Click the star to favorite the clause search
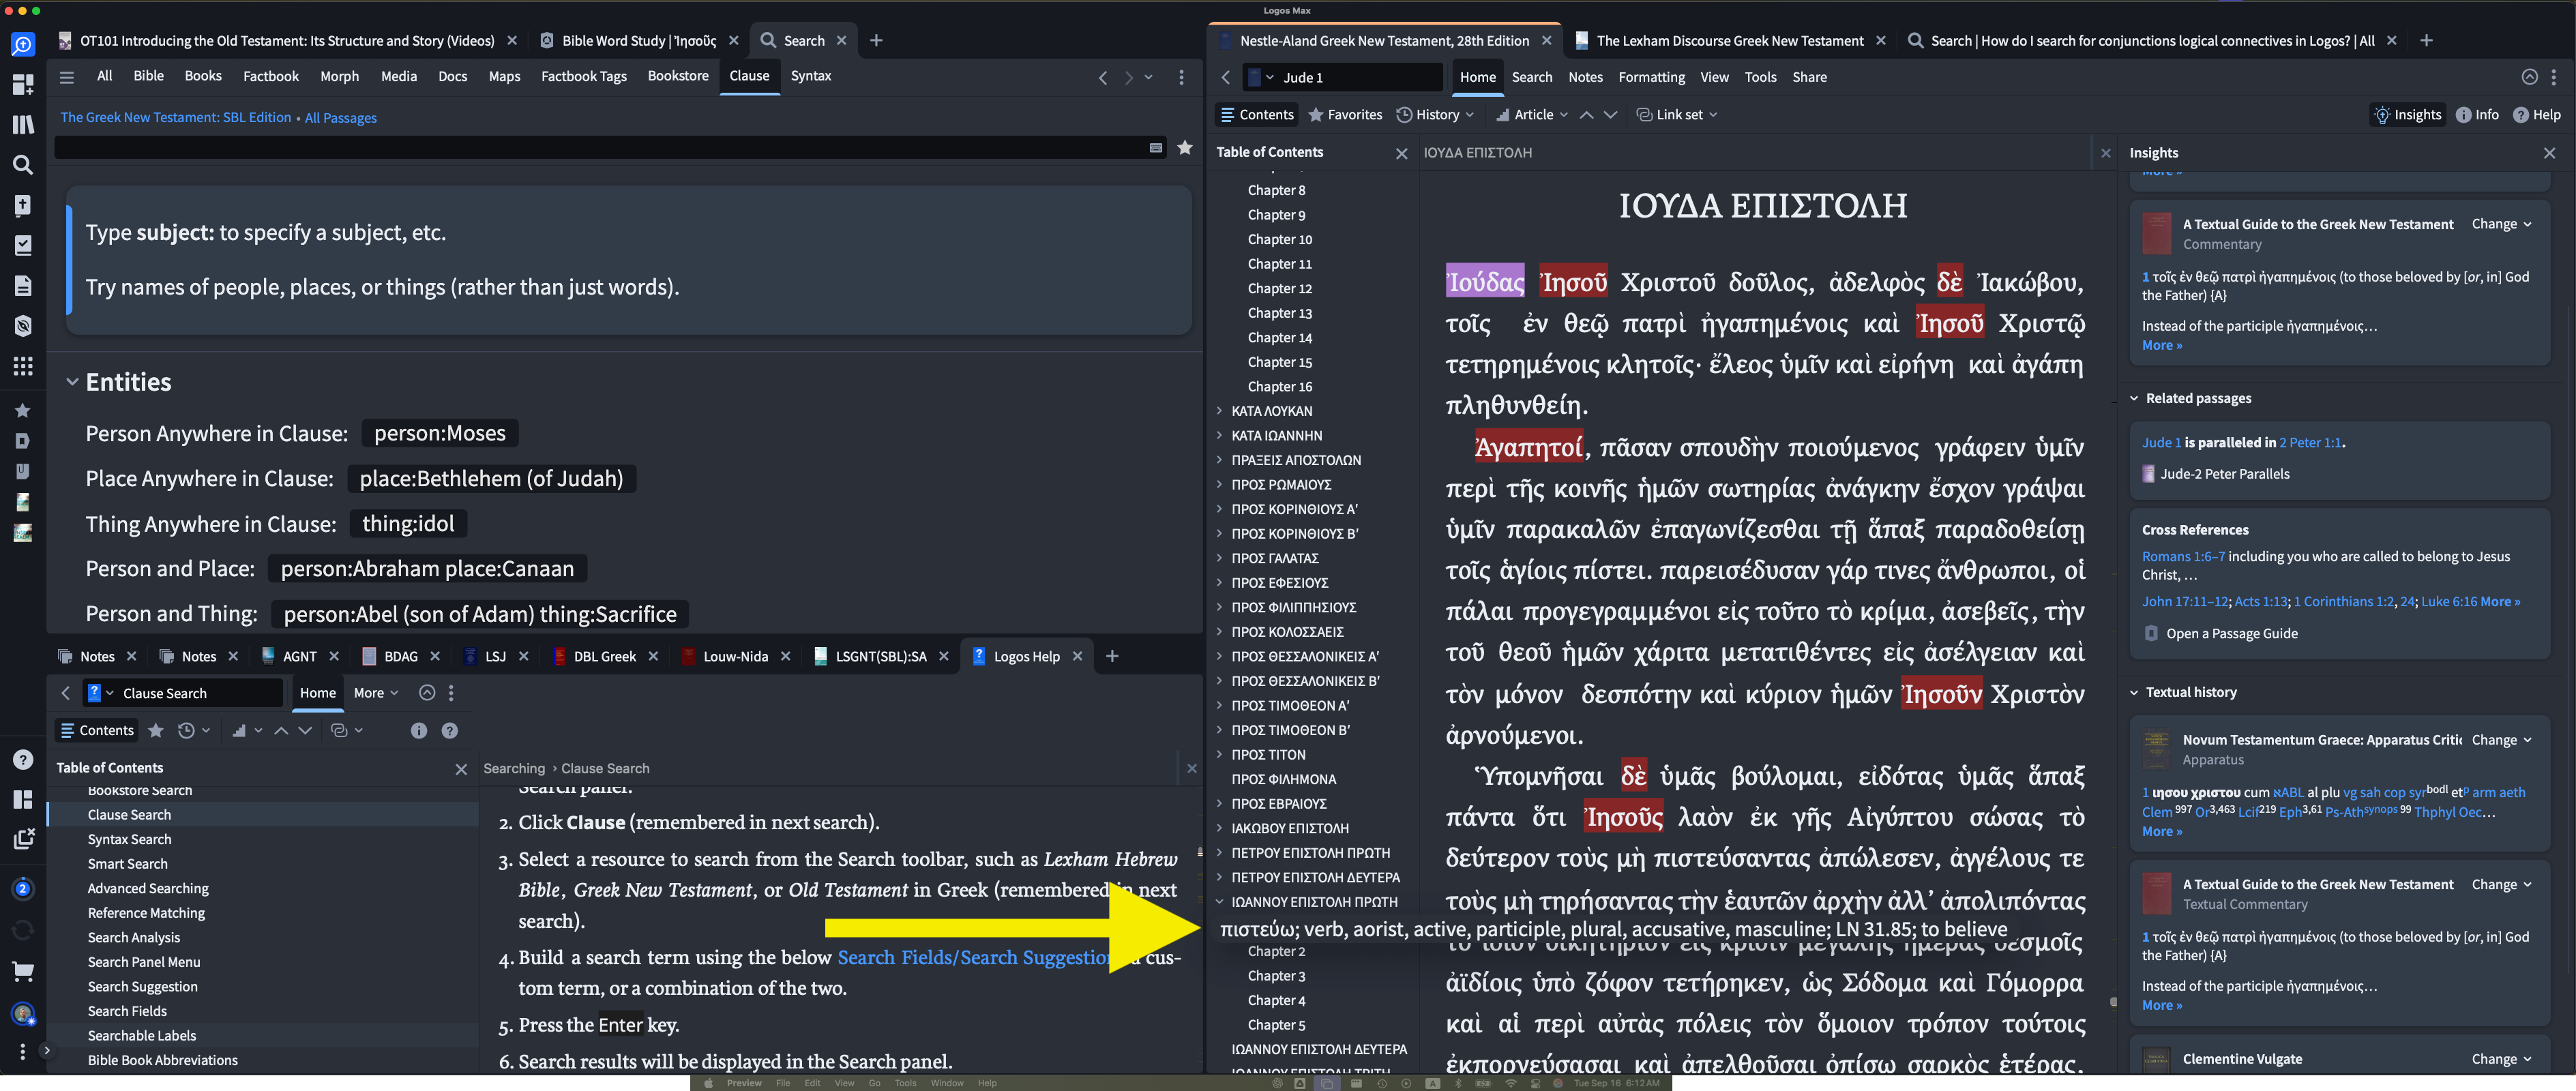Screen dimensions: 2576x1091 pyautogui.click(x=1185, y=148)
